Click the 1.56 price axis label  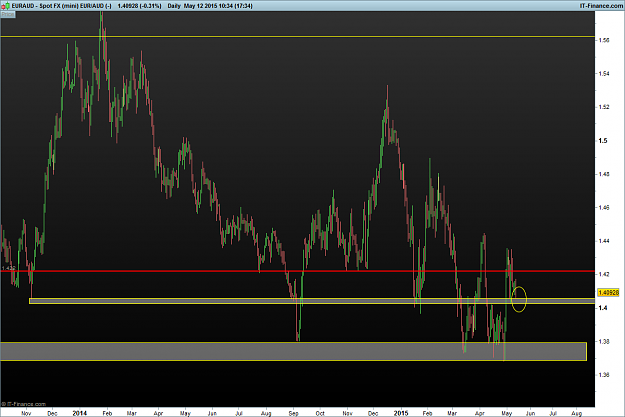click(604, 40)
